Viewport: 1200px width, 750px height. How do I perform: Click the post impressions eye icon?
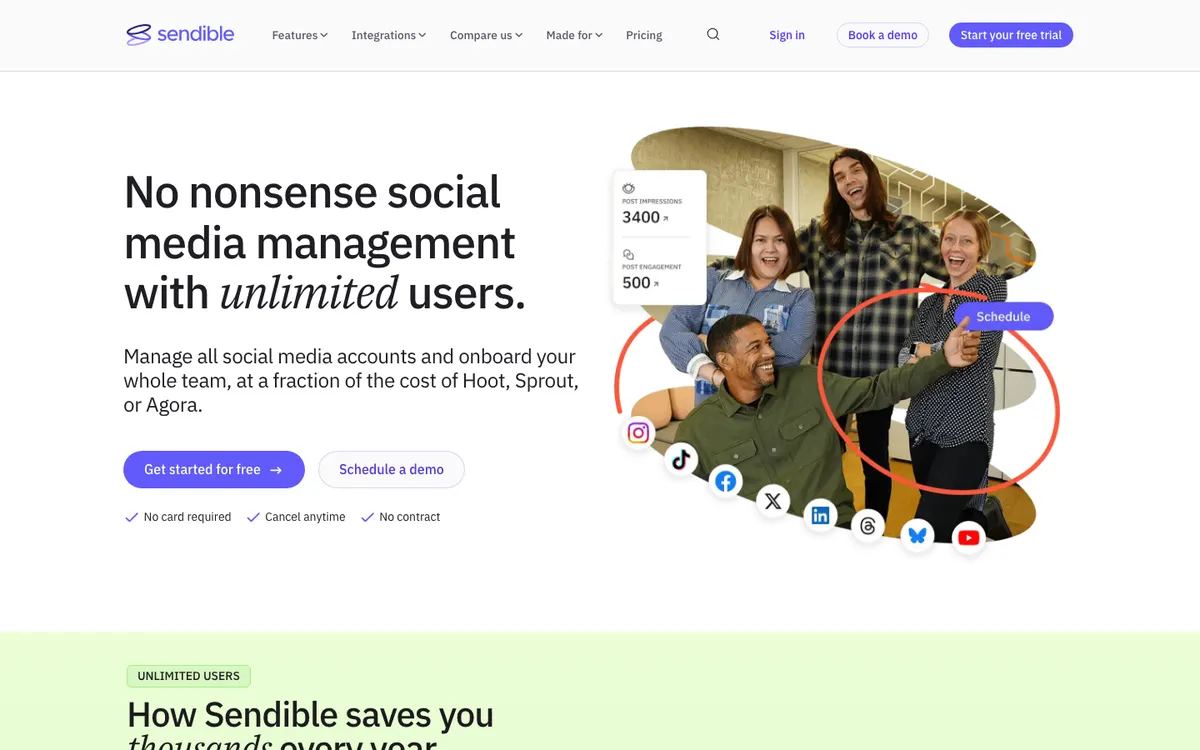click(x=629, y=188)
